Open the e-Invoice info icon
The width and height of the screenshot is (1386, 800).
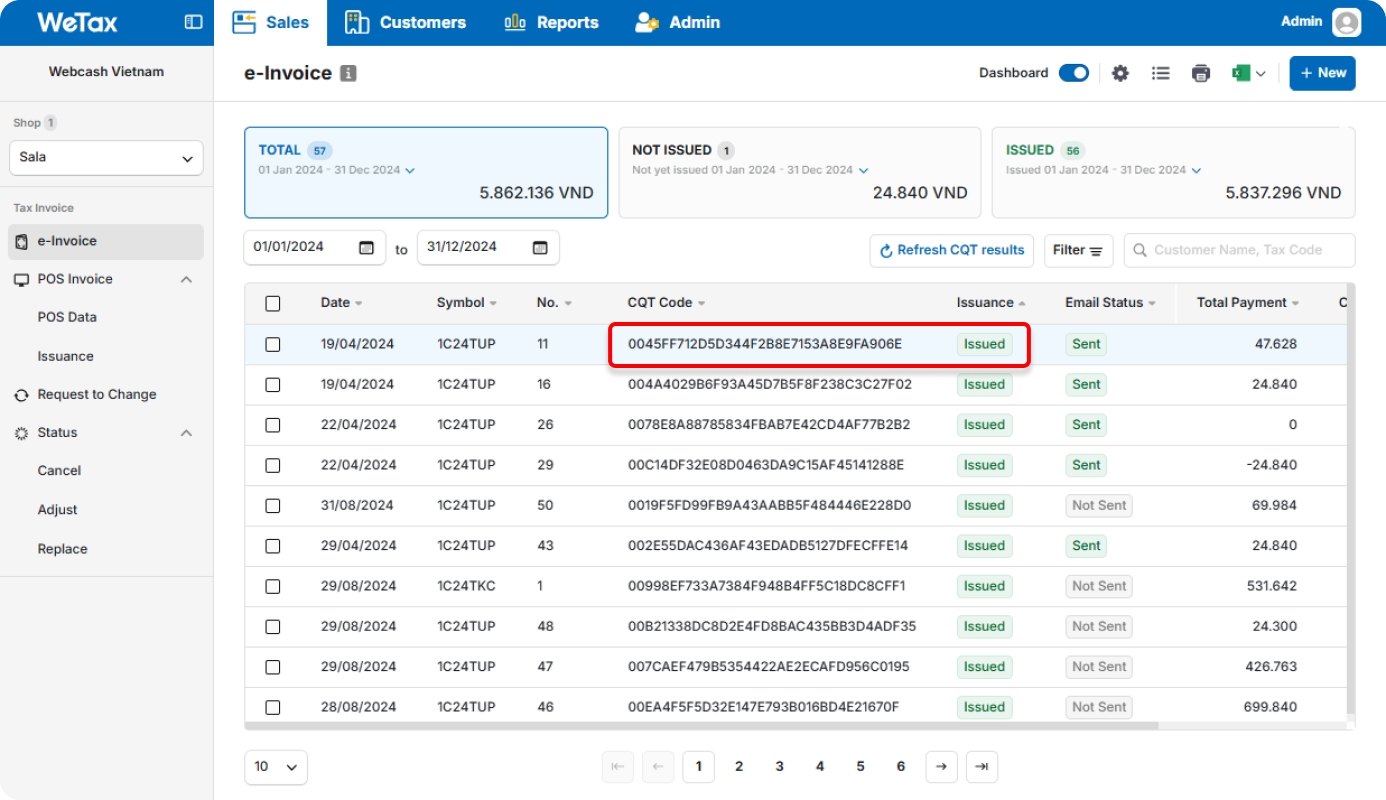click(x=348, y=73)
